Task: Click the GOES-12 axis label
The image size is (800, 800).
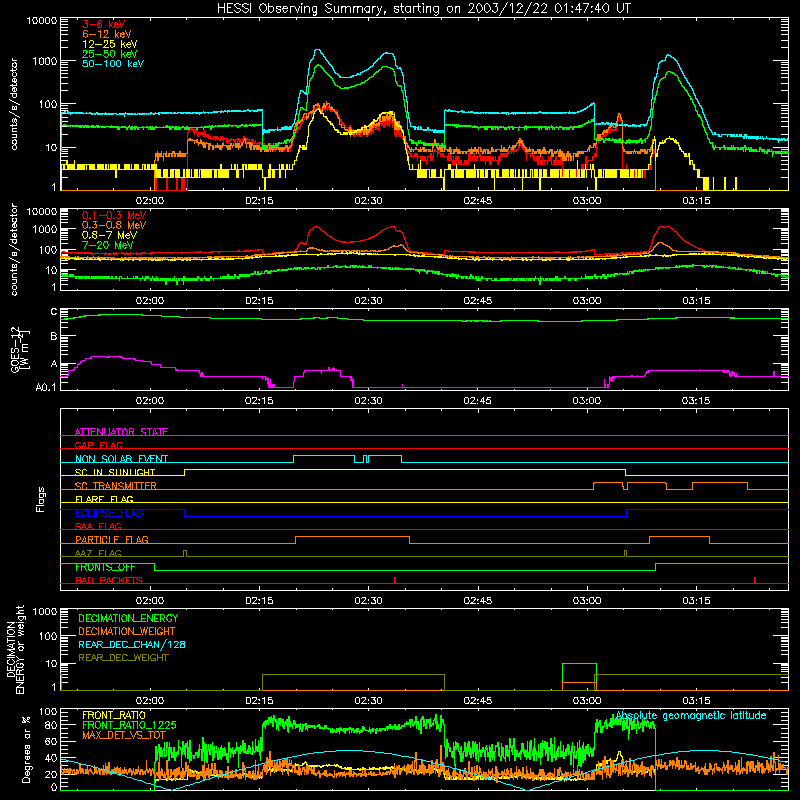Action: click(x=19, y=349)
